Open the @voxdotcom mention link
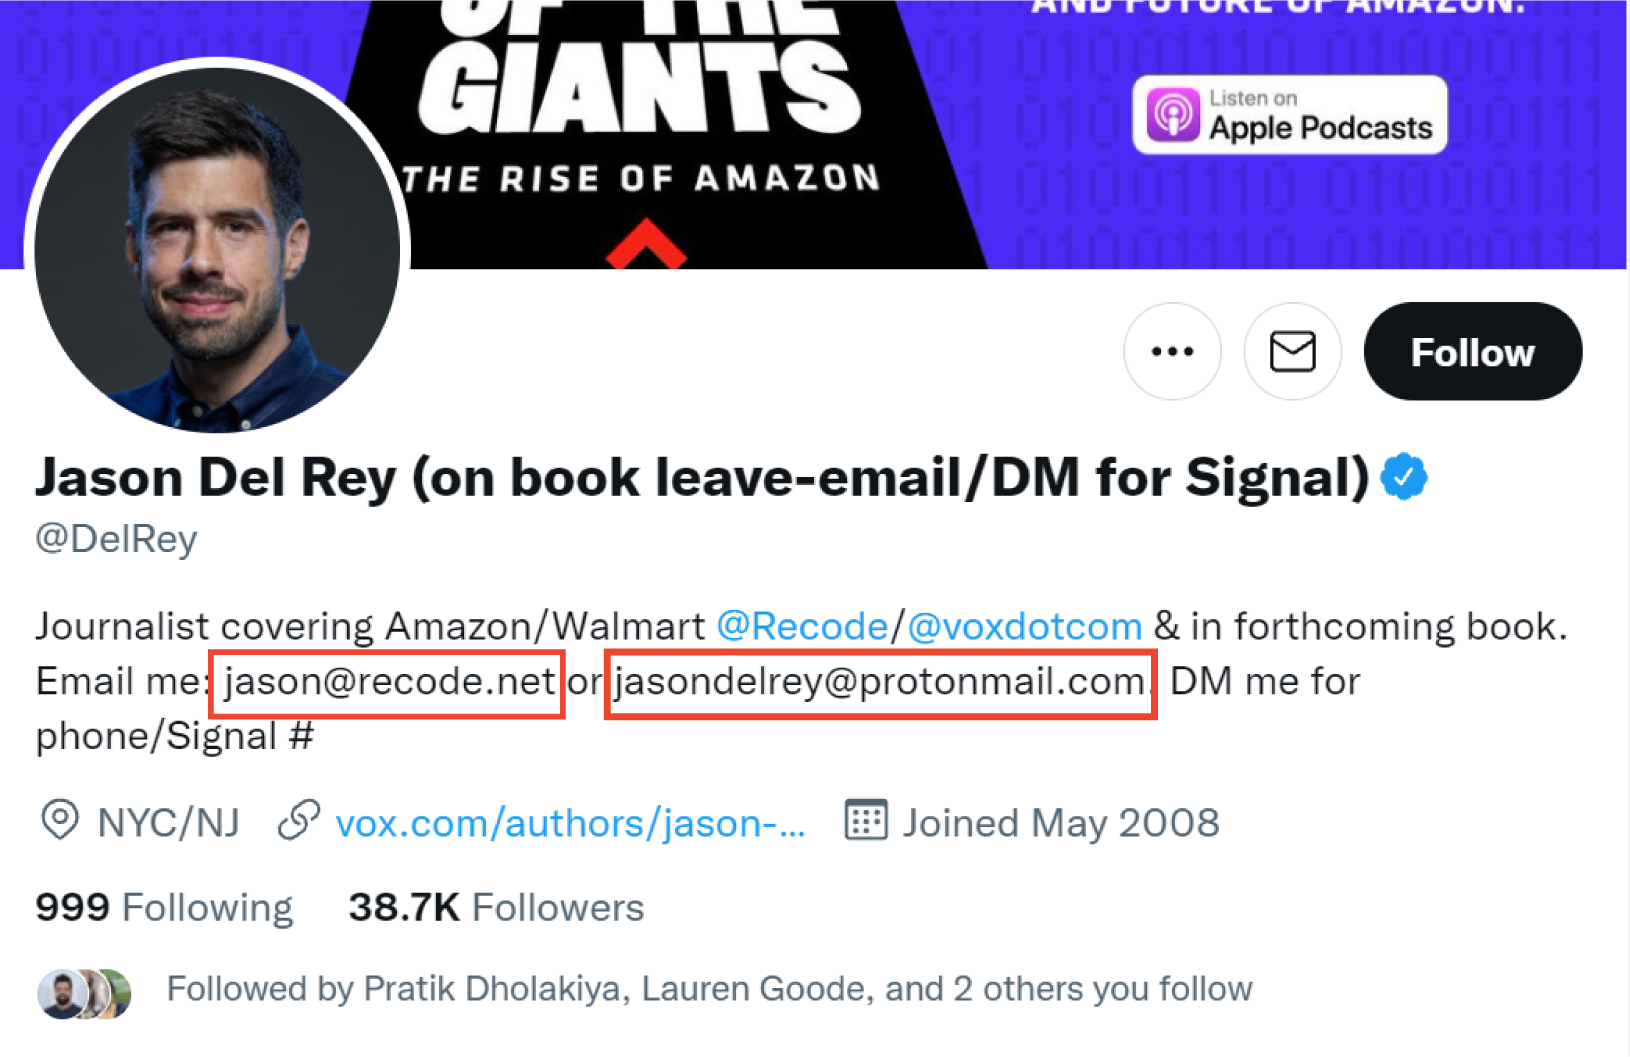The image size is (1630, 1057). click(x=1025, y=627)
